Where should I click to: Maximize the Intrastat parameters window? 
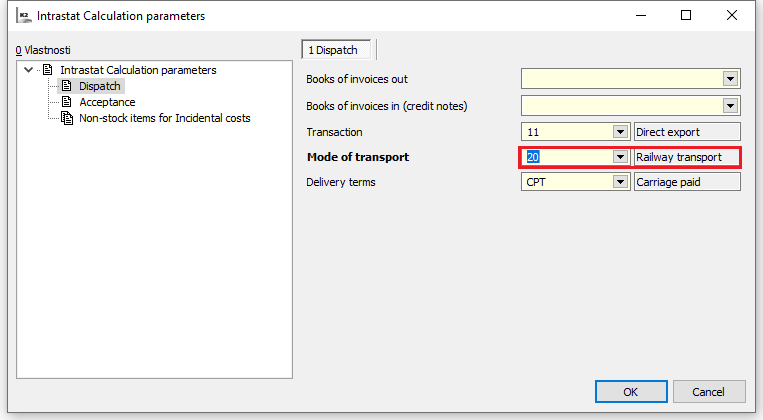click(x=686, y=16)
